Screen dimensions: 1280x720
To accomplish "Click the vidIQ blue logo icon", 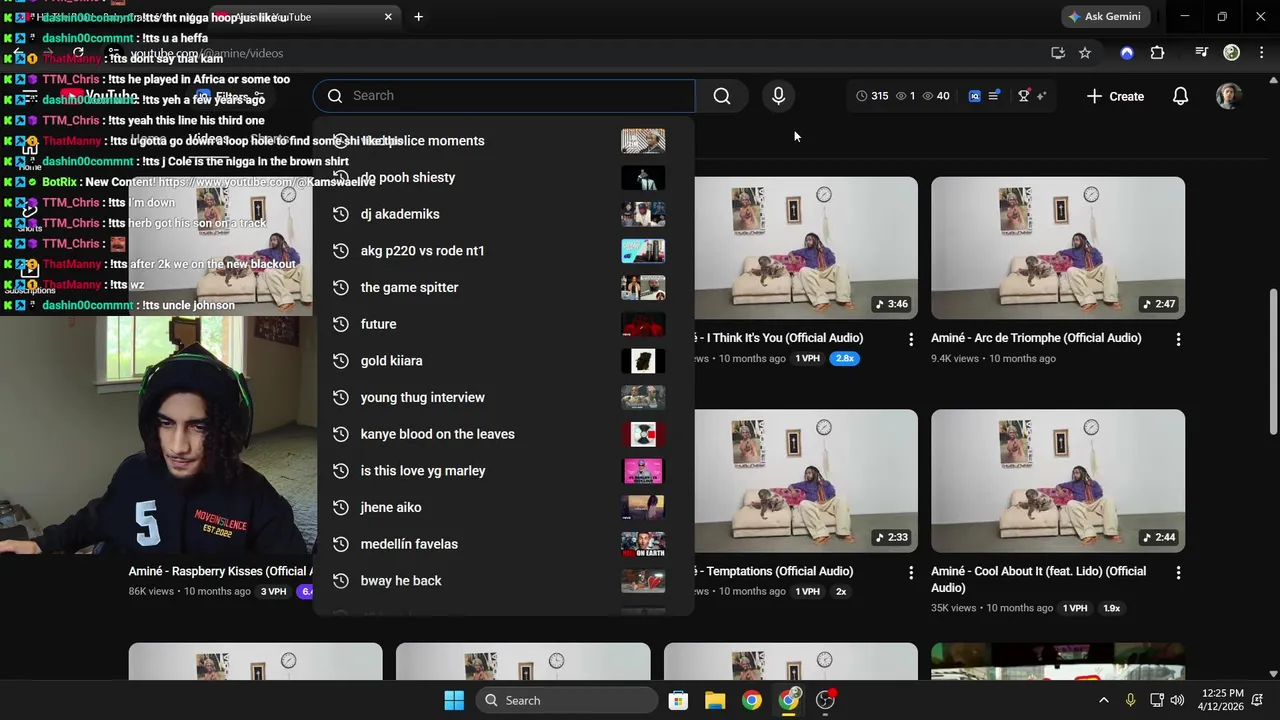I will (x=975, y=96).
